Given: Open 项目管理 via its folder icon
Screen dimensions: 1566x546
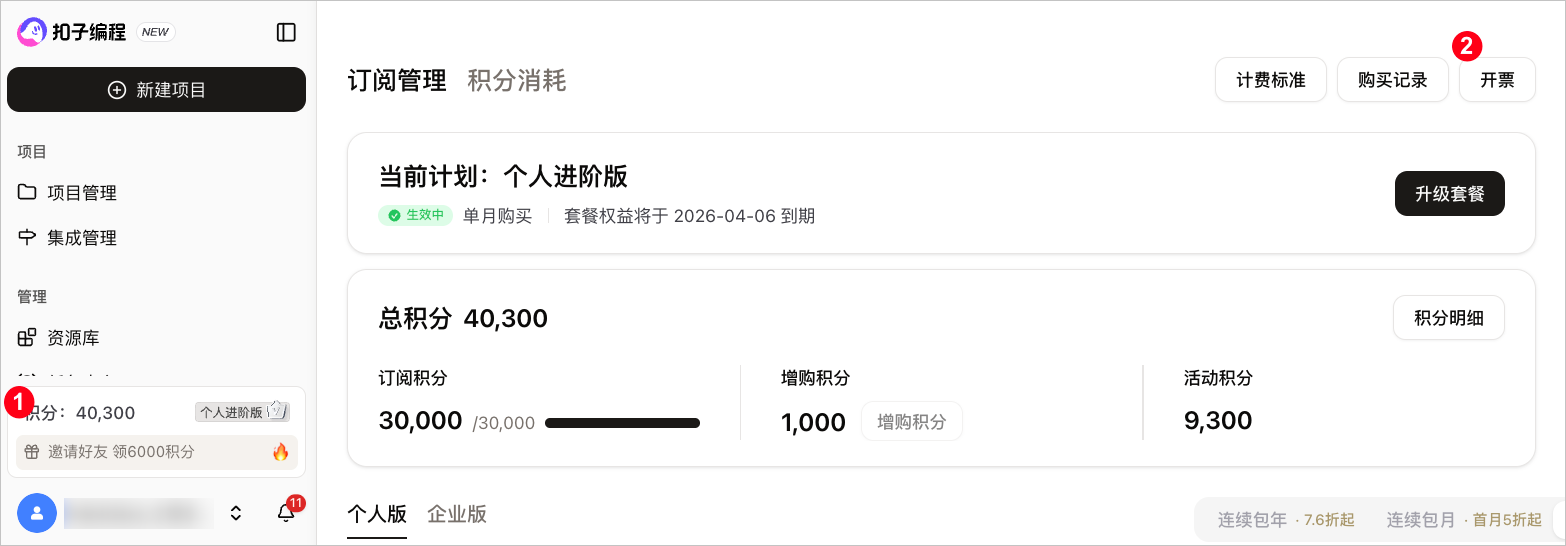Looking at the screenshot, I should 28,192.
